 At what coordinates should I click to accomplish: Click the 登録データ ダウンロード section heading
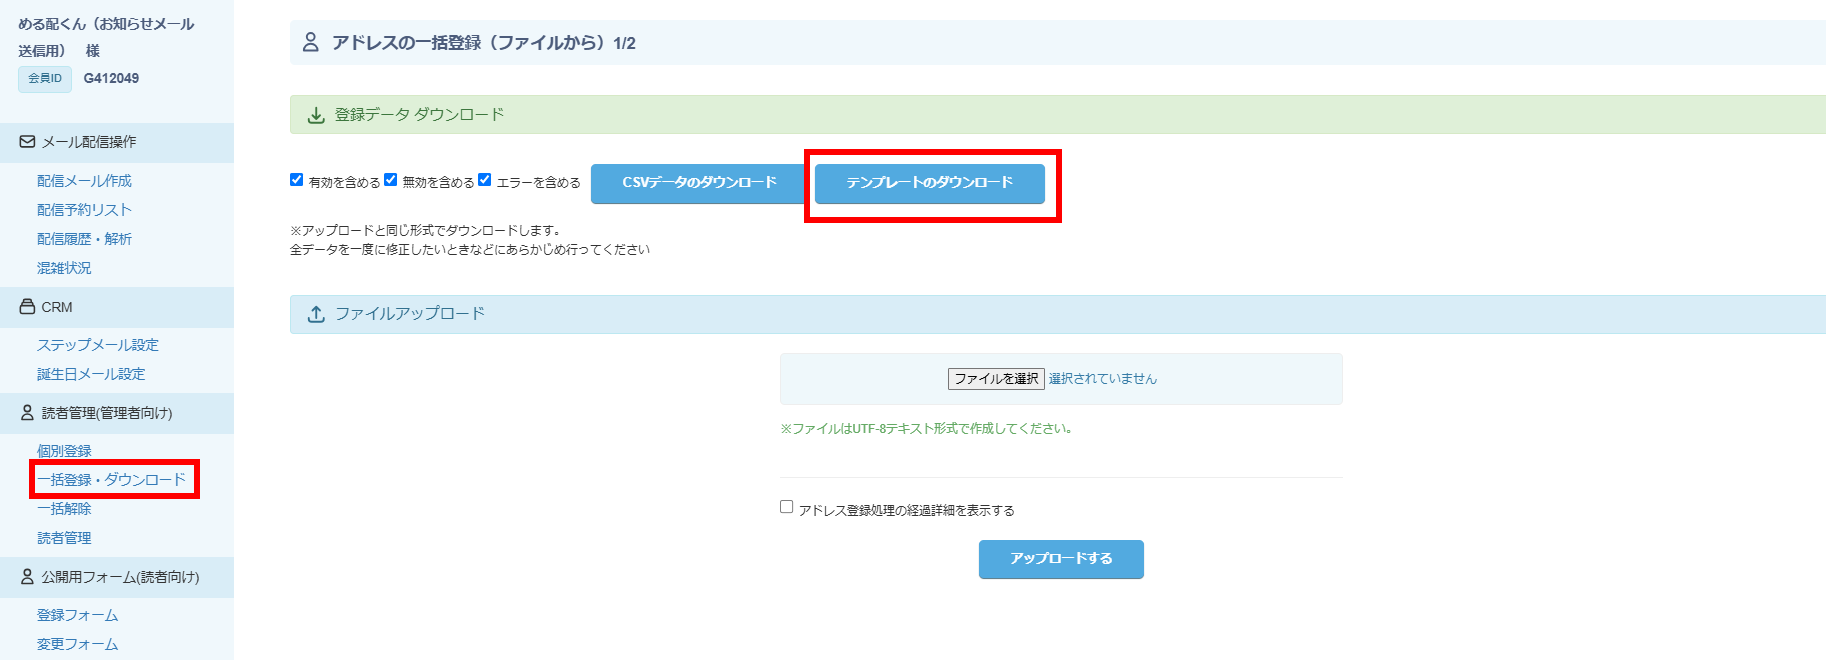[x=419, y=115]
